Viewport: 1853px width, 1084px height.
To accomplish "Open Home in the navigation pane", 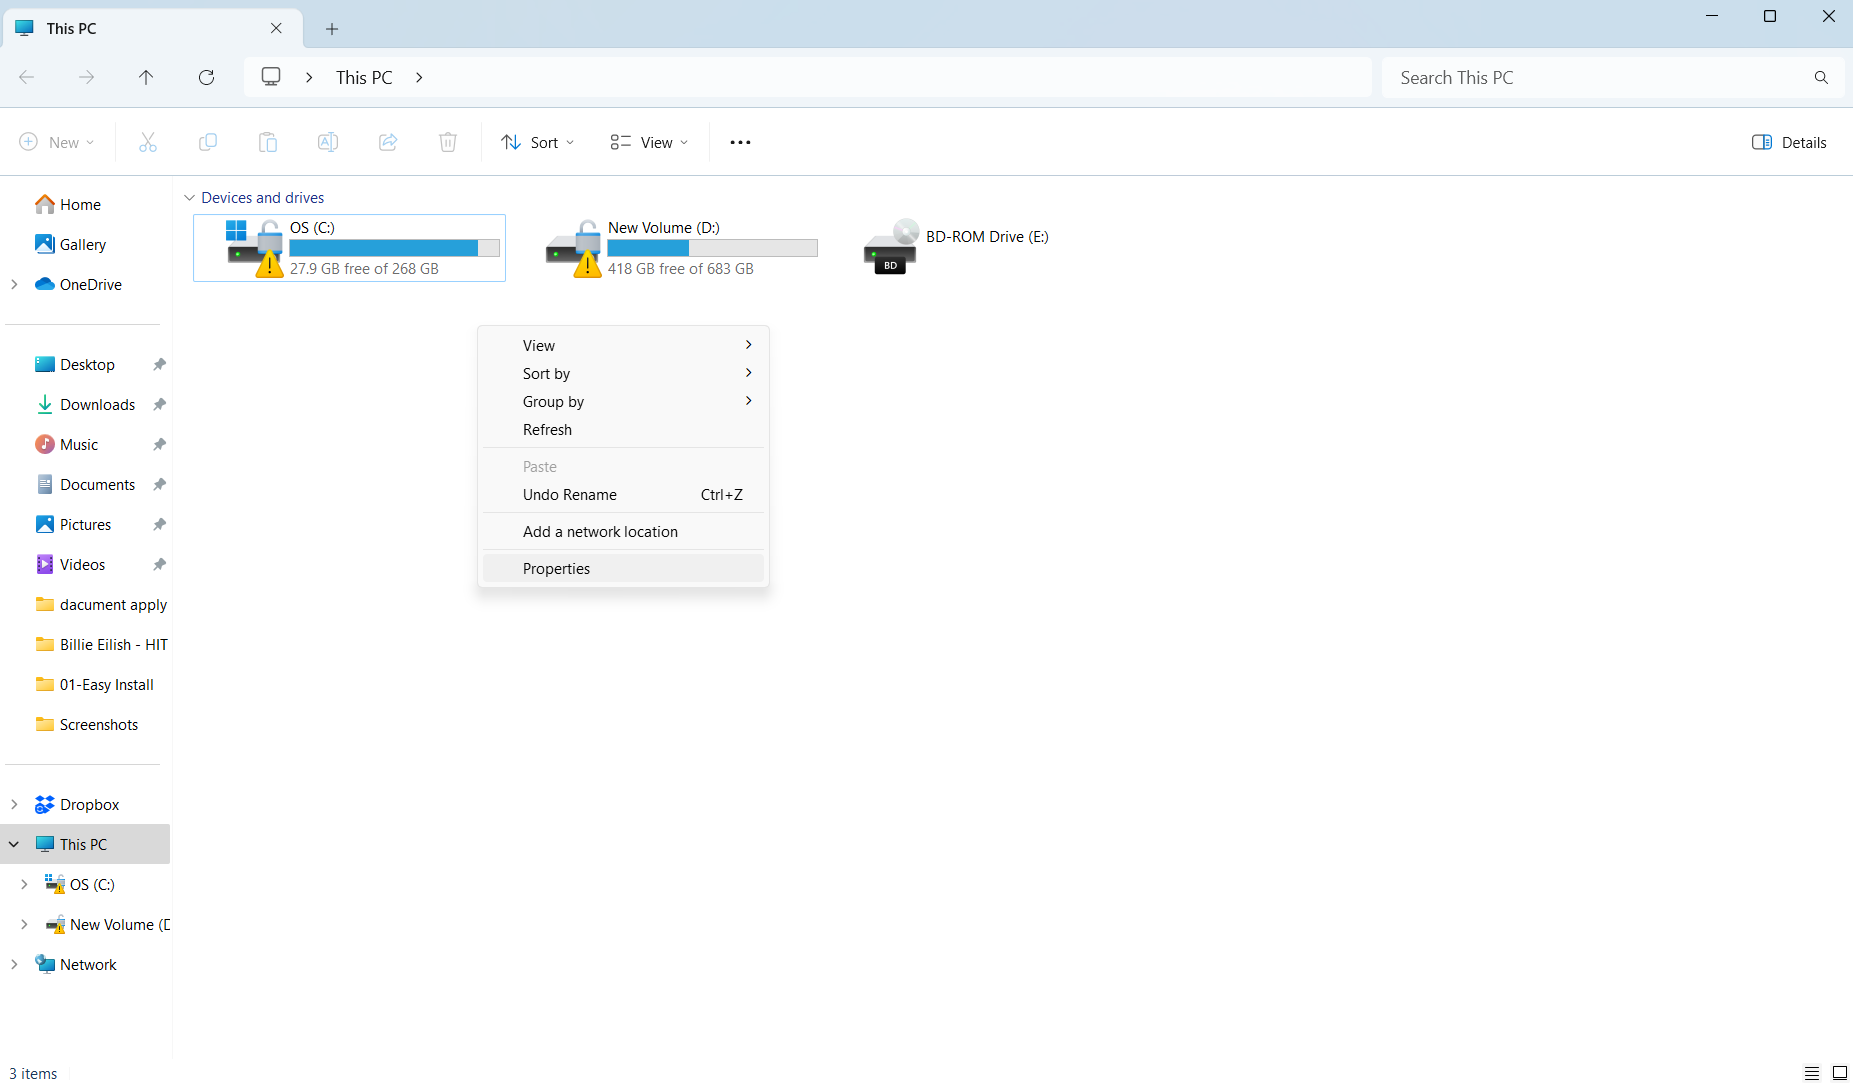I will point(80,205).
